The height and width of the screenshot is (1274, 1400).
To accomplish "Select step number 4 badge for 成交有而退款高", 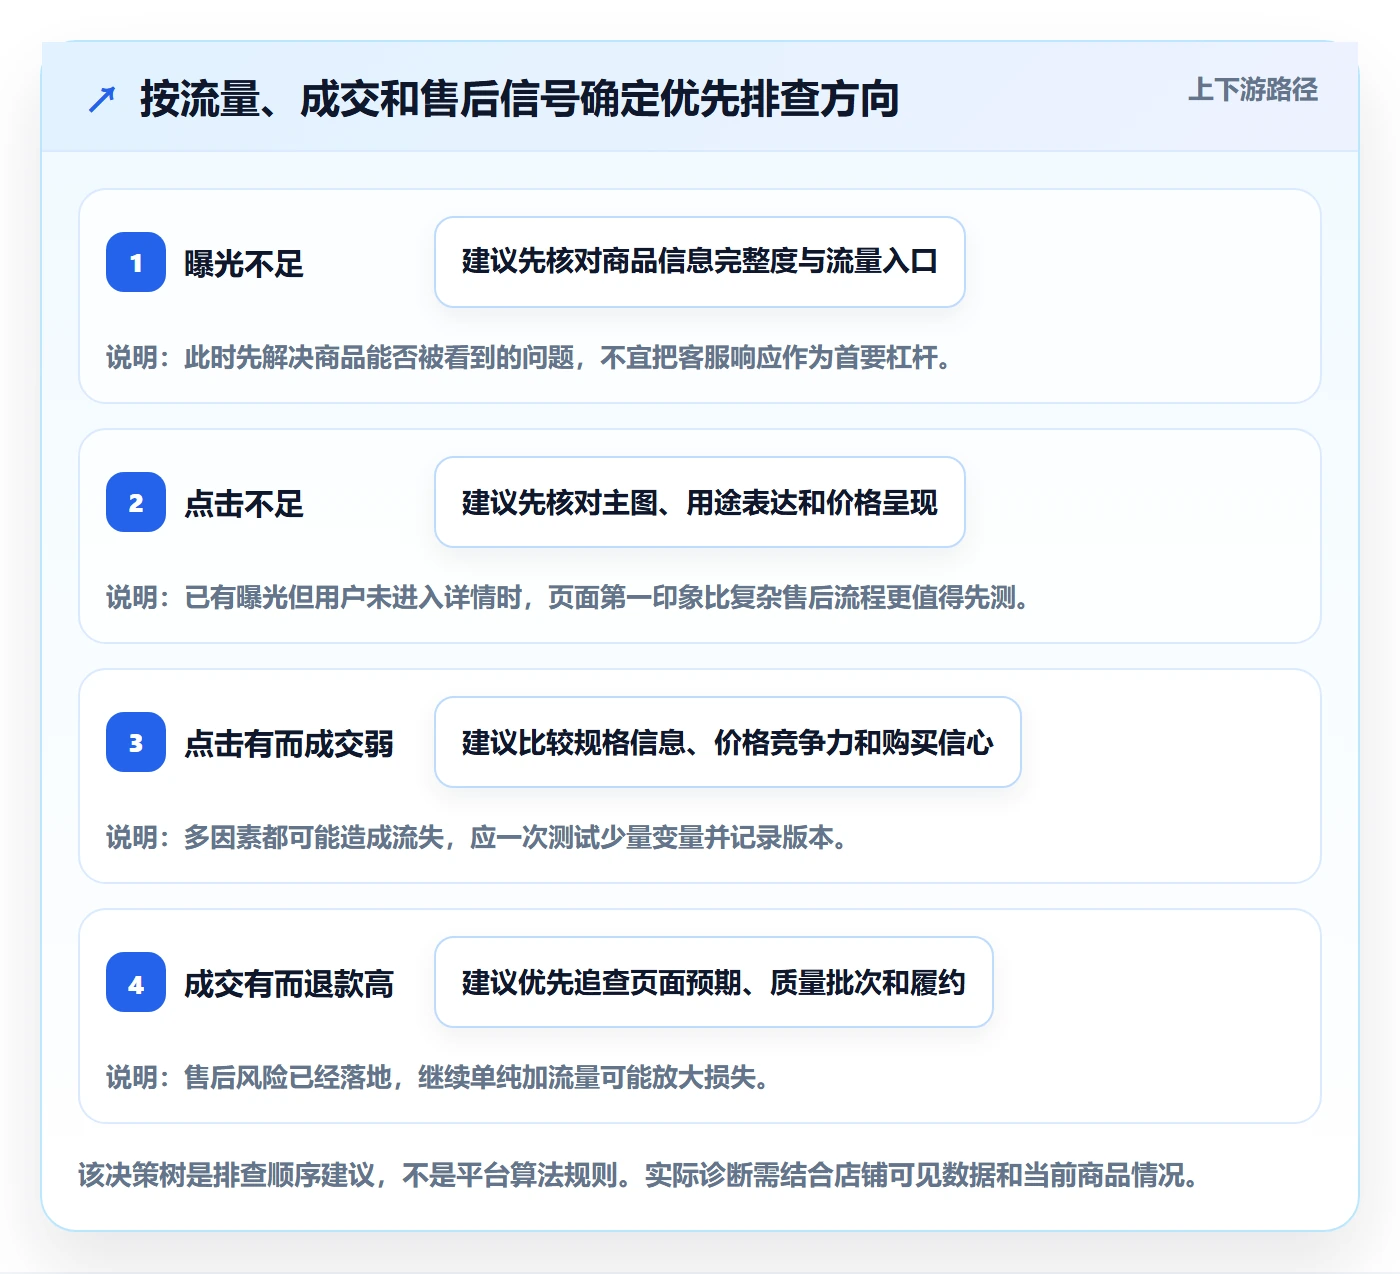I will pos(136,982).
